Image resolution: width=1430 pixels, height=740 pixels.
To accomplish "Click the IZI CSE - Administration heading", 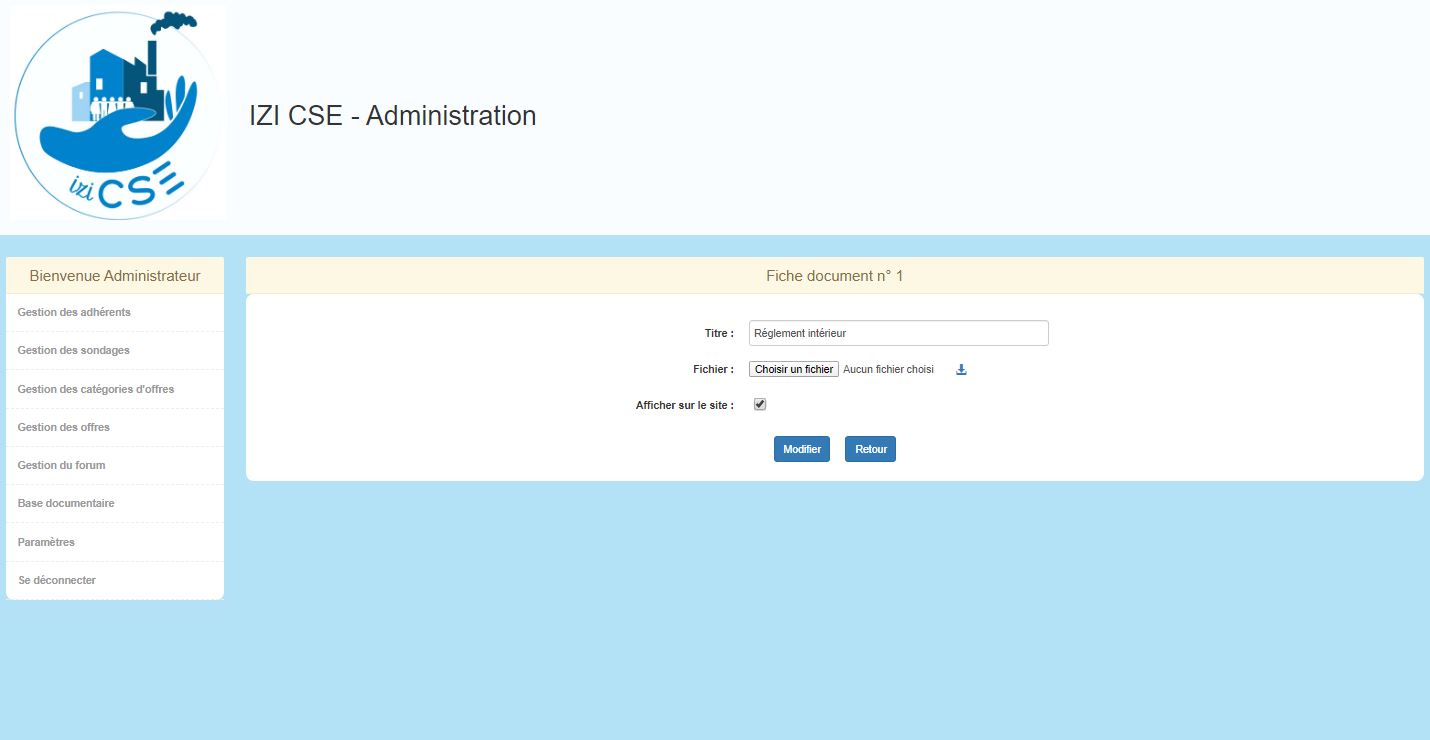I will tap(392, 116).
